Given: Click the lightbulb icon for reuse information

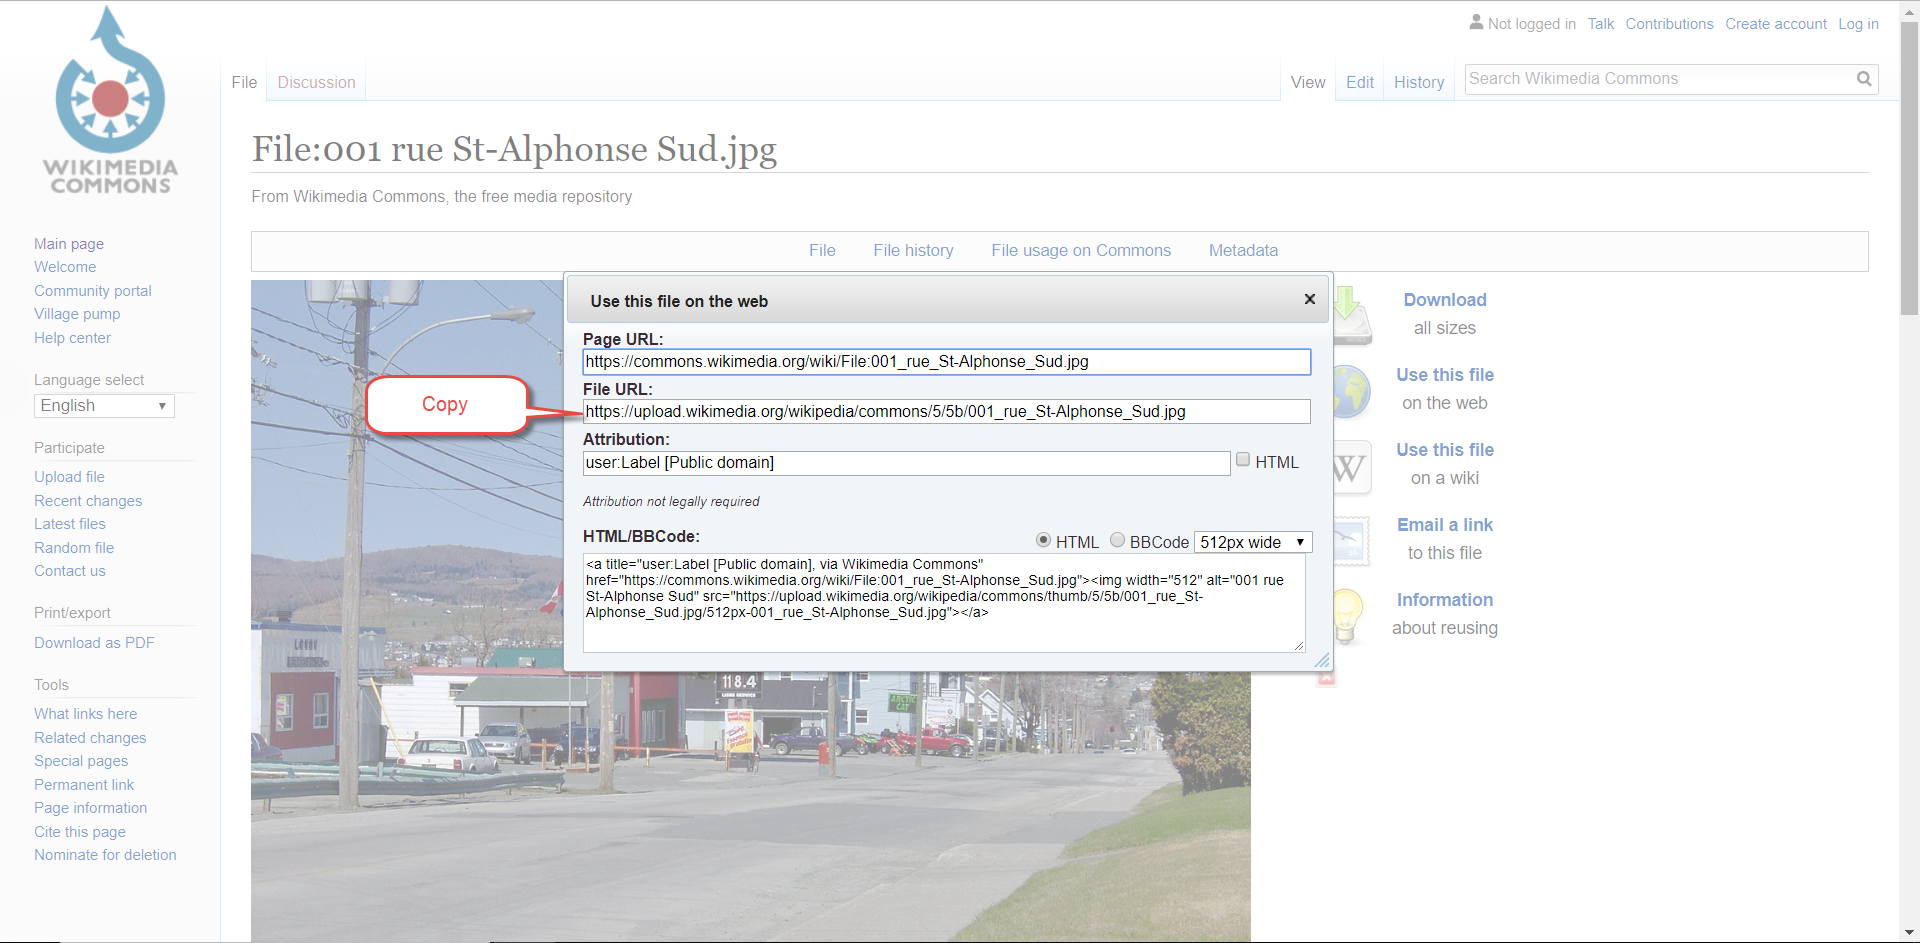Looking at the screenshot, I should pos(1347,615).
